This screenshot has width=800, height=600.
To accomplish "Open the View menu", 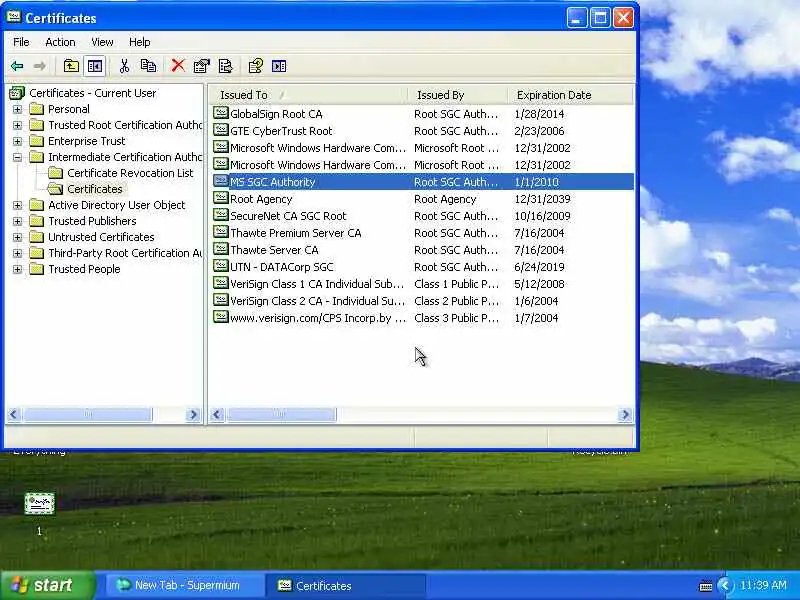I will [x=102, y=42].
